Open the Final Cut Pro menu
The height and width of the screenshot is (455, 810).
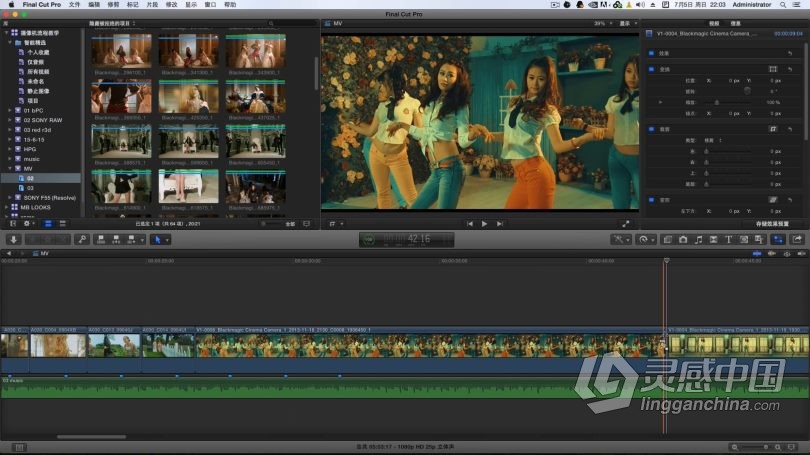click(41, 4)
